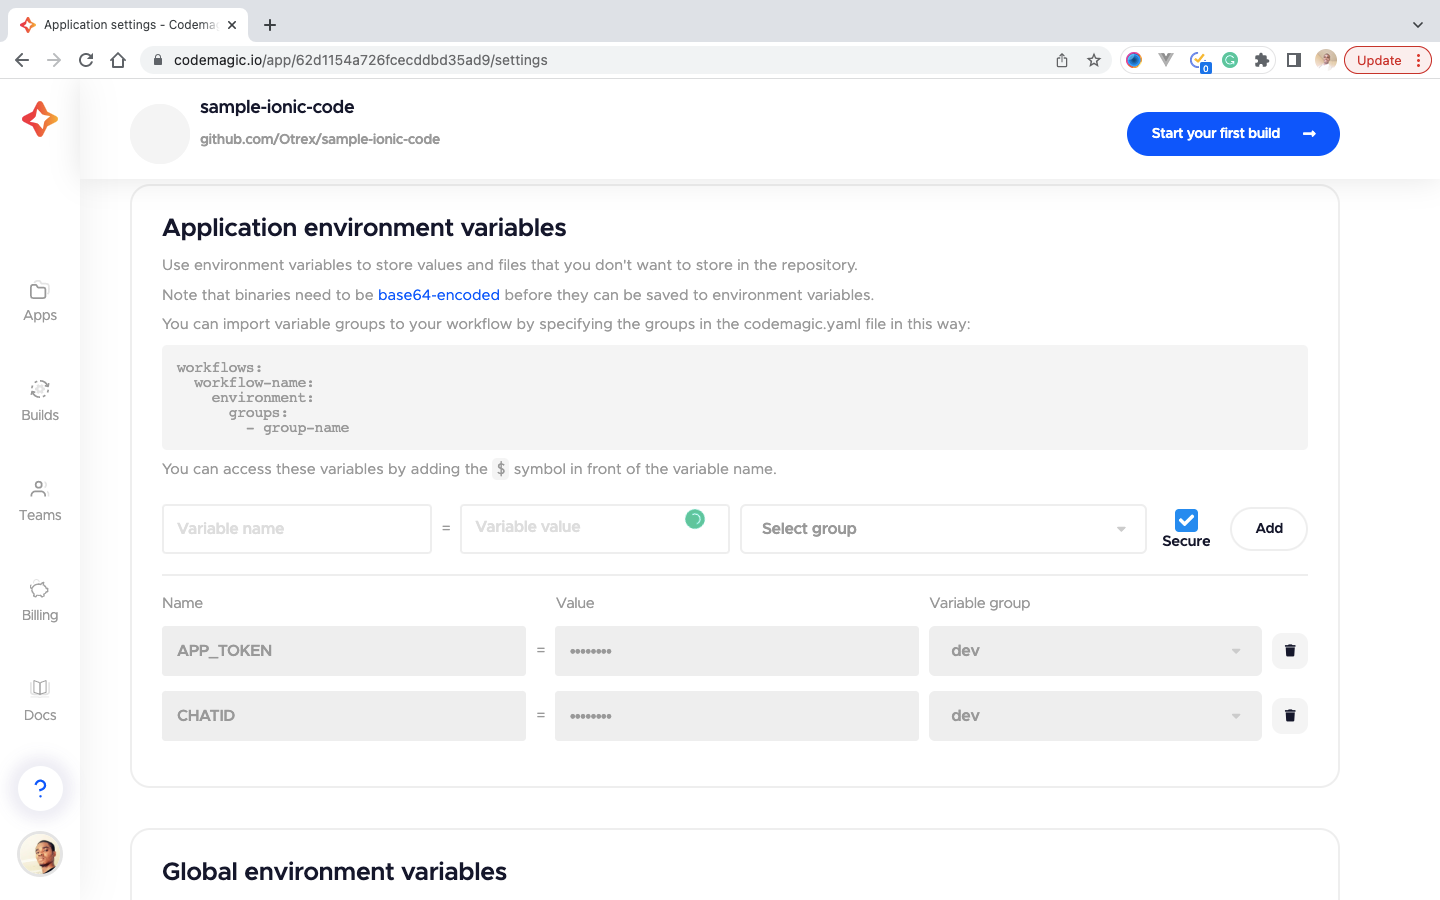Click the workflows YAML code snippet

[x=735, y=398]
